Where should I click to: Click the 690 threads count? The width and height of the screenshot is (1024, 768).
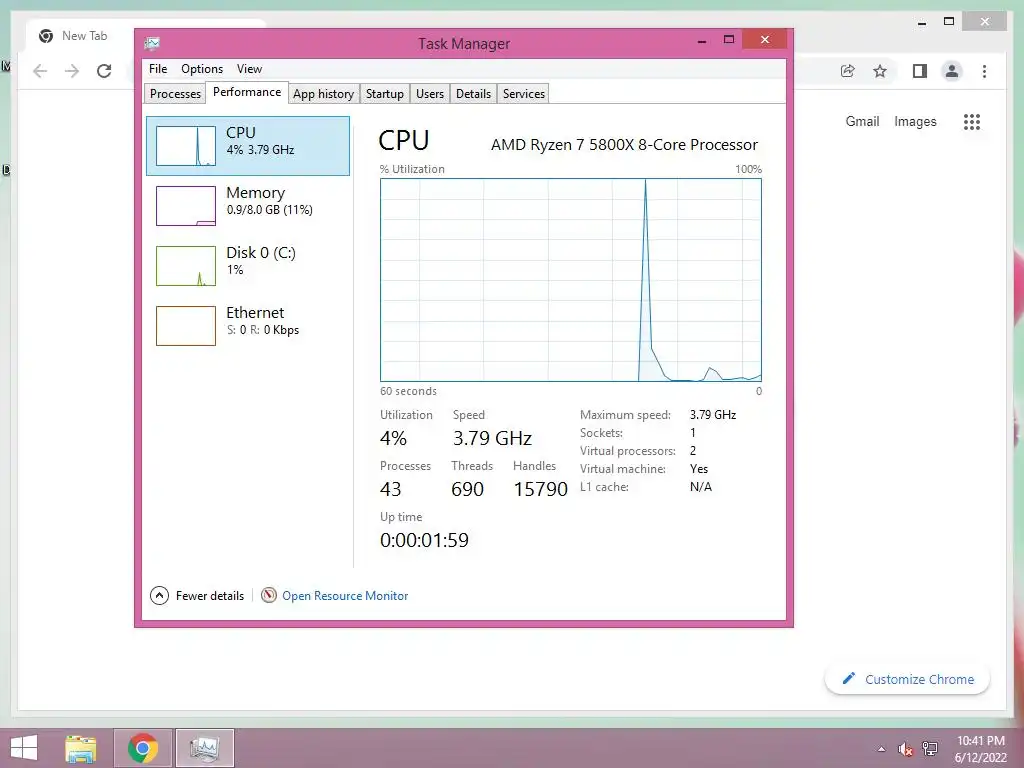pos(468,489)
